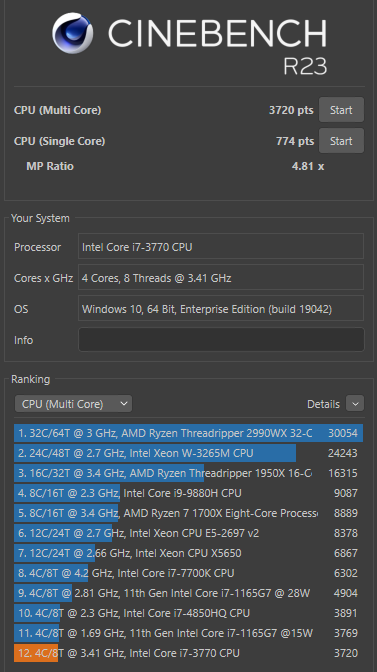Click the Processor field showing i7-3770
This screenshot has height=672, width=377.
click(221, 246)
